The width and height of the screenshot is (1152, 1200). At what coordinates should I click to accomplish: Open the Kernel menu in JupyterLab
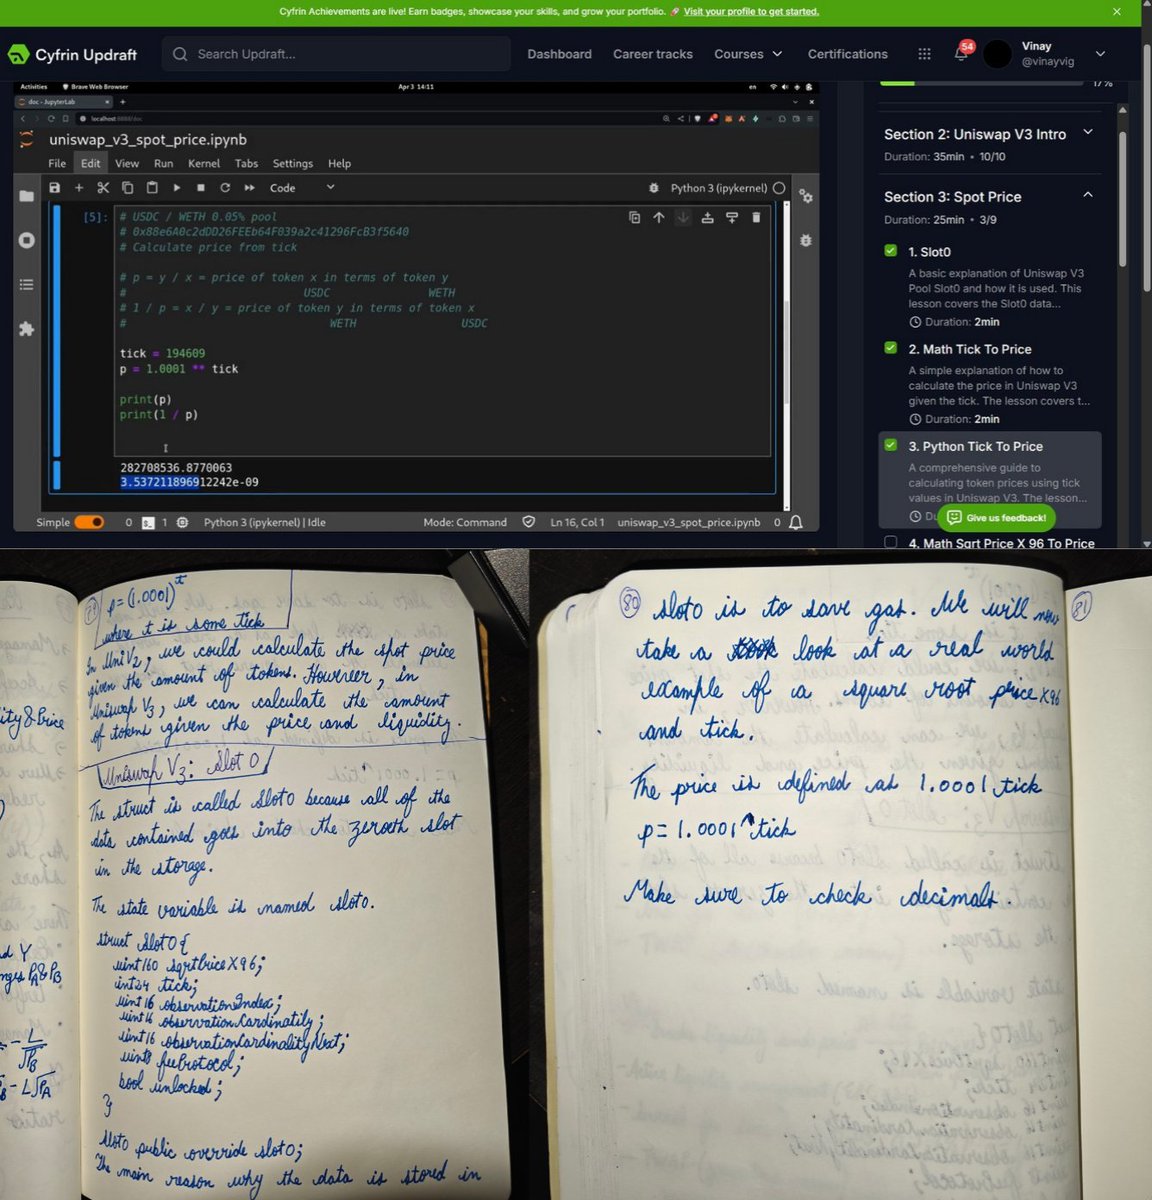pyautogui.click(x=204, y=163)
